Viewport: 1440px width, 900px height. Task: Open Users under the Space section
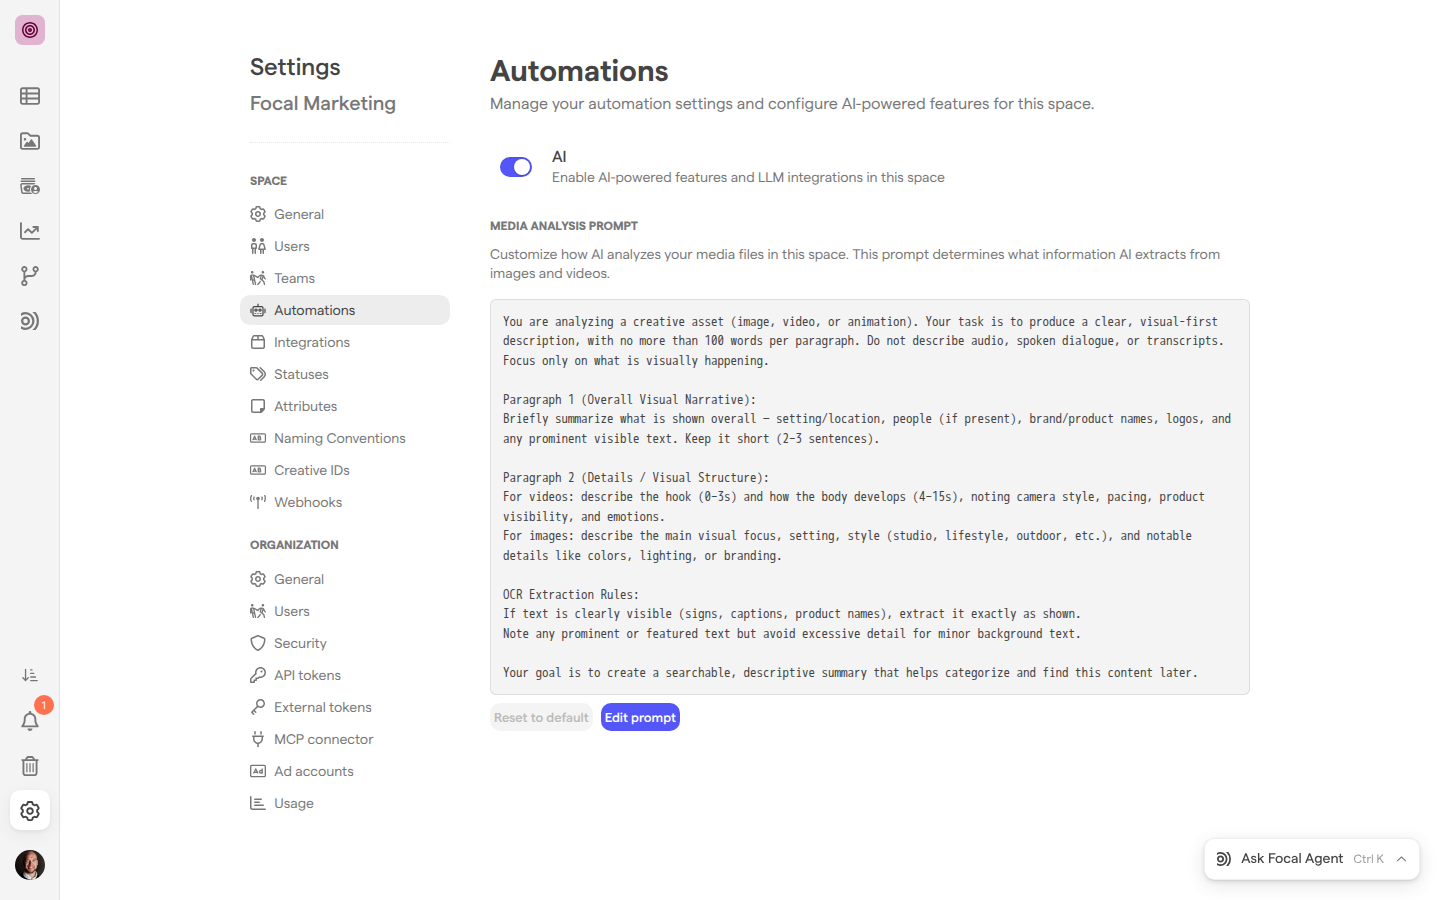(345, 246)
